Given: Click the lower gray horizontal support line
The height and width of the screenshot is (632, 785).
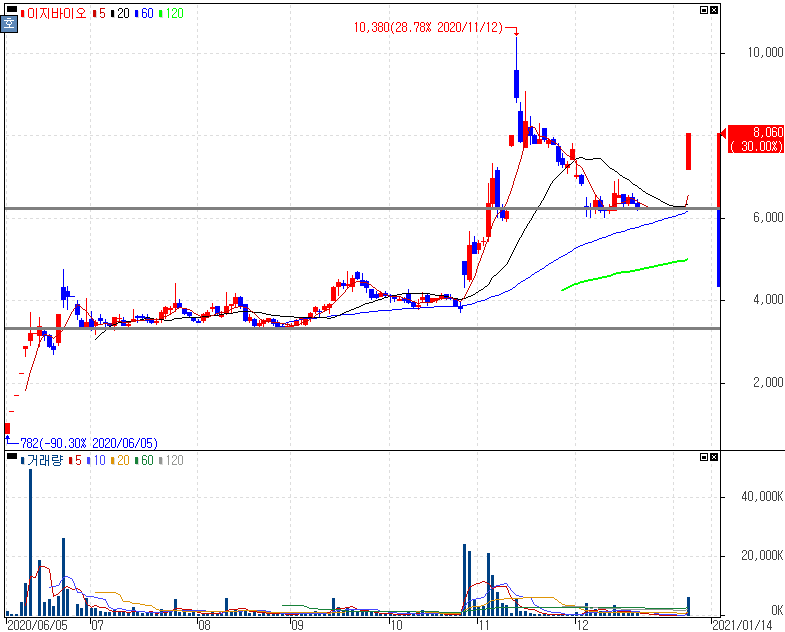Looking at the screenshot, I should (362, 328).
